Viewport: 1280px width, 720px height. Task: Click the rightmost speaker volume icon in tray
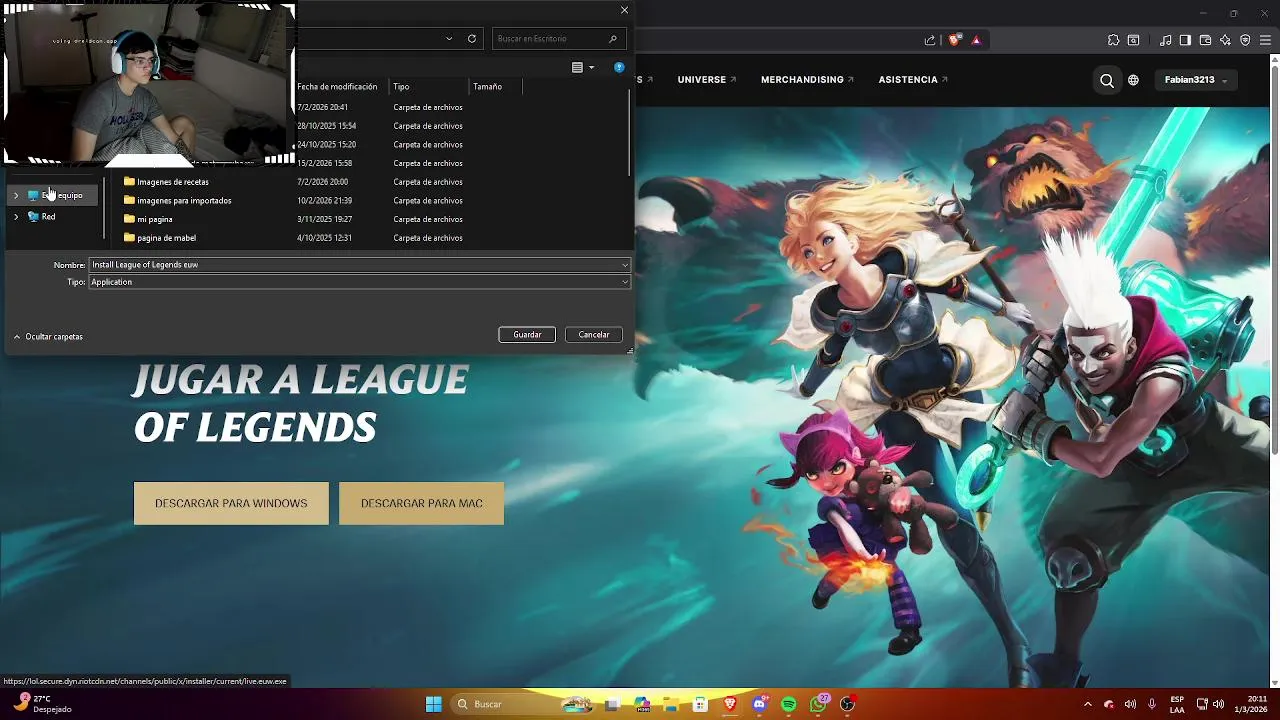(1219, 704)
